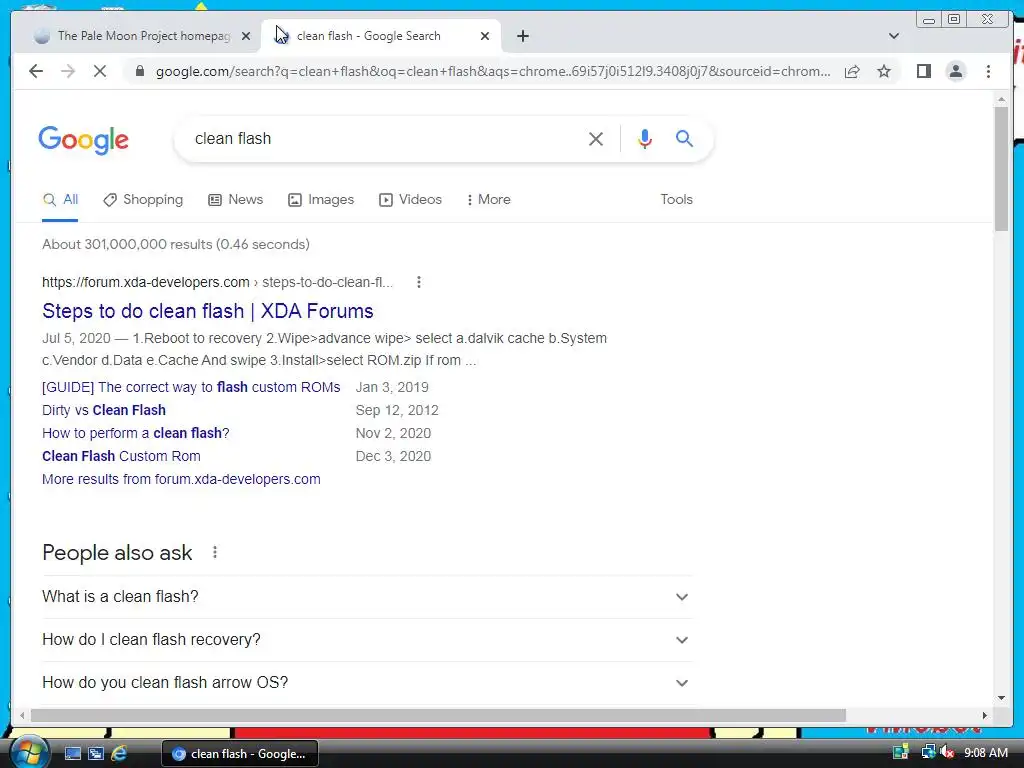Click horizontal scrollbar right arrow
This screenshot has width=1024, height=768.
(985, 716)
